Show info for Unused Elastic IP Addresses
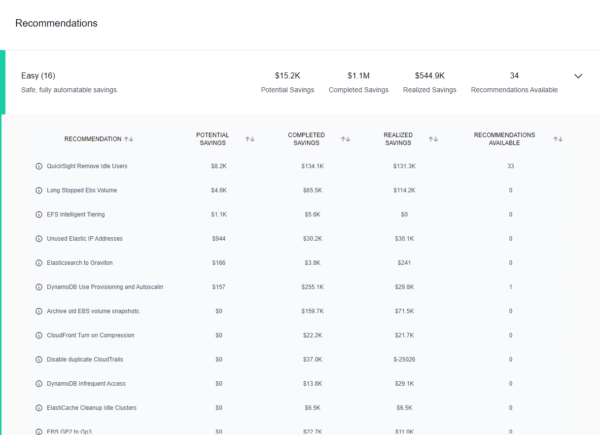This screenshot has width=600, height=435. pyautogui.click(x=39, y=238)
